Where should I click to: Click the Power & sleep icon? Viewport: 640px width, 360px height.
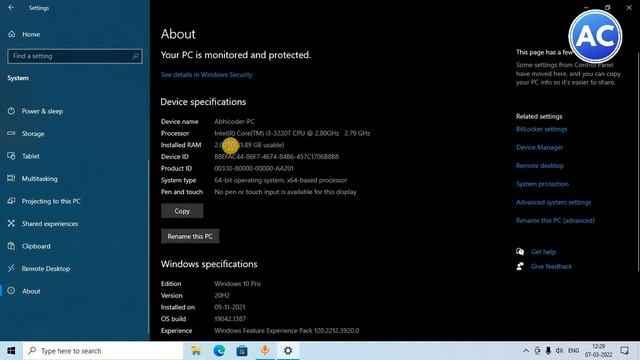(x=11, y=111)
